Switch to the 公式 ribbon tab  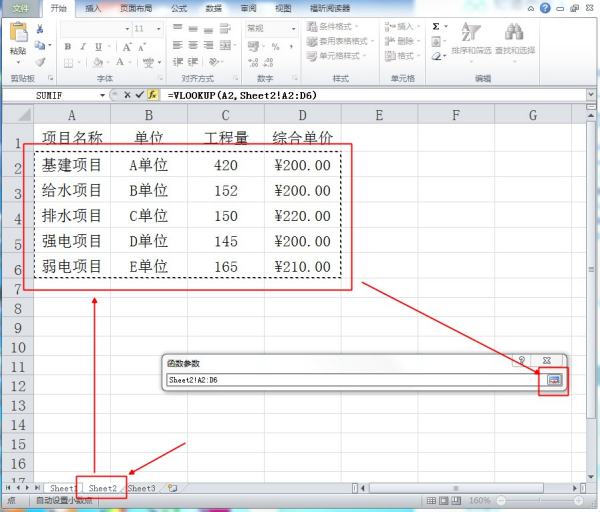(178, 7)
